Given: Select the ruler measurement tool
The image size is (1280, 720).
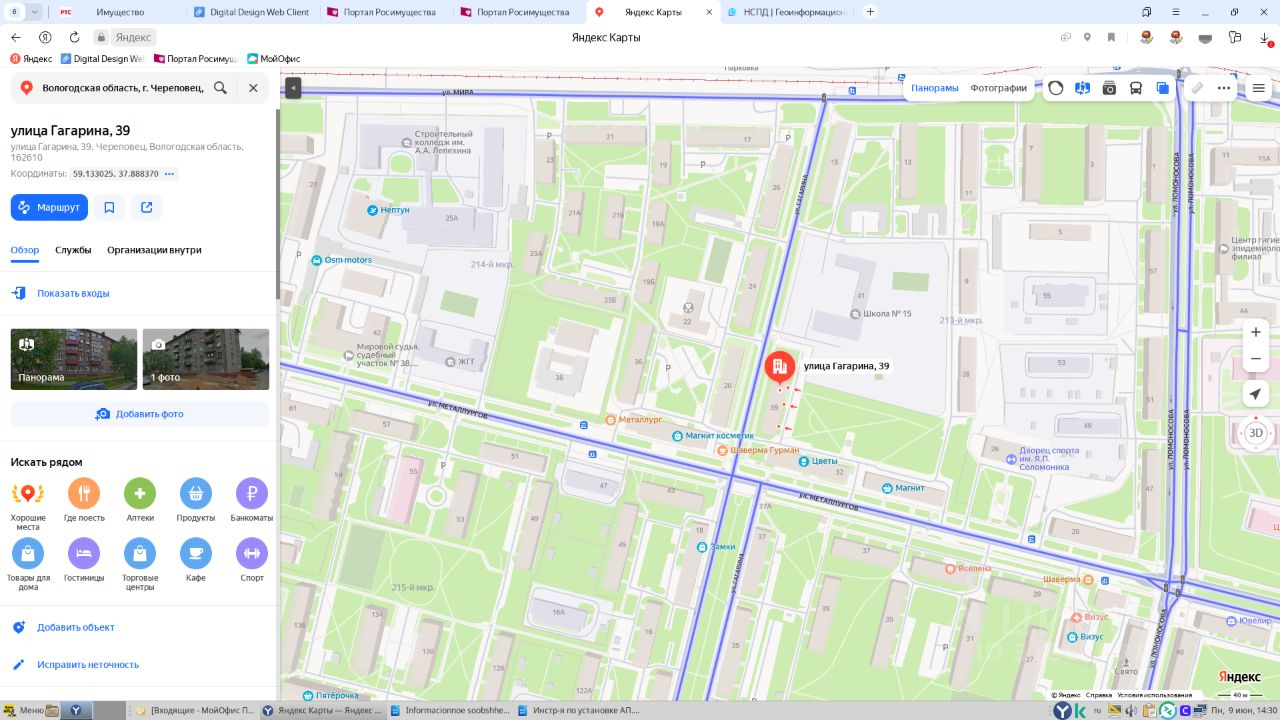Looking at the screenshot, I should (x=1197, y=88).
